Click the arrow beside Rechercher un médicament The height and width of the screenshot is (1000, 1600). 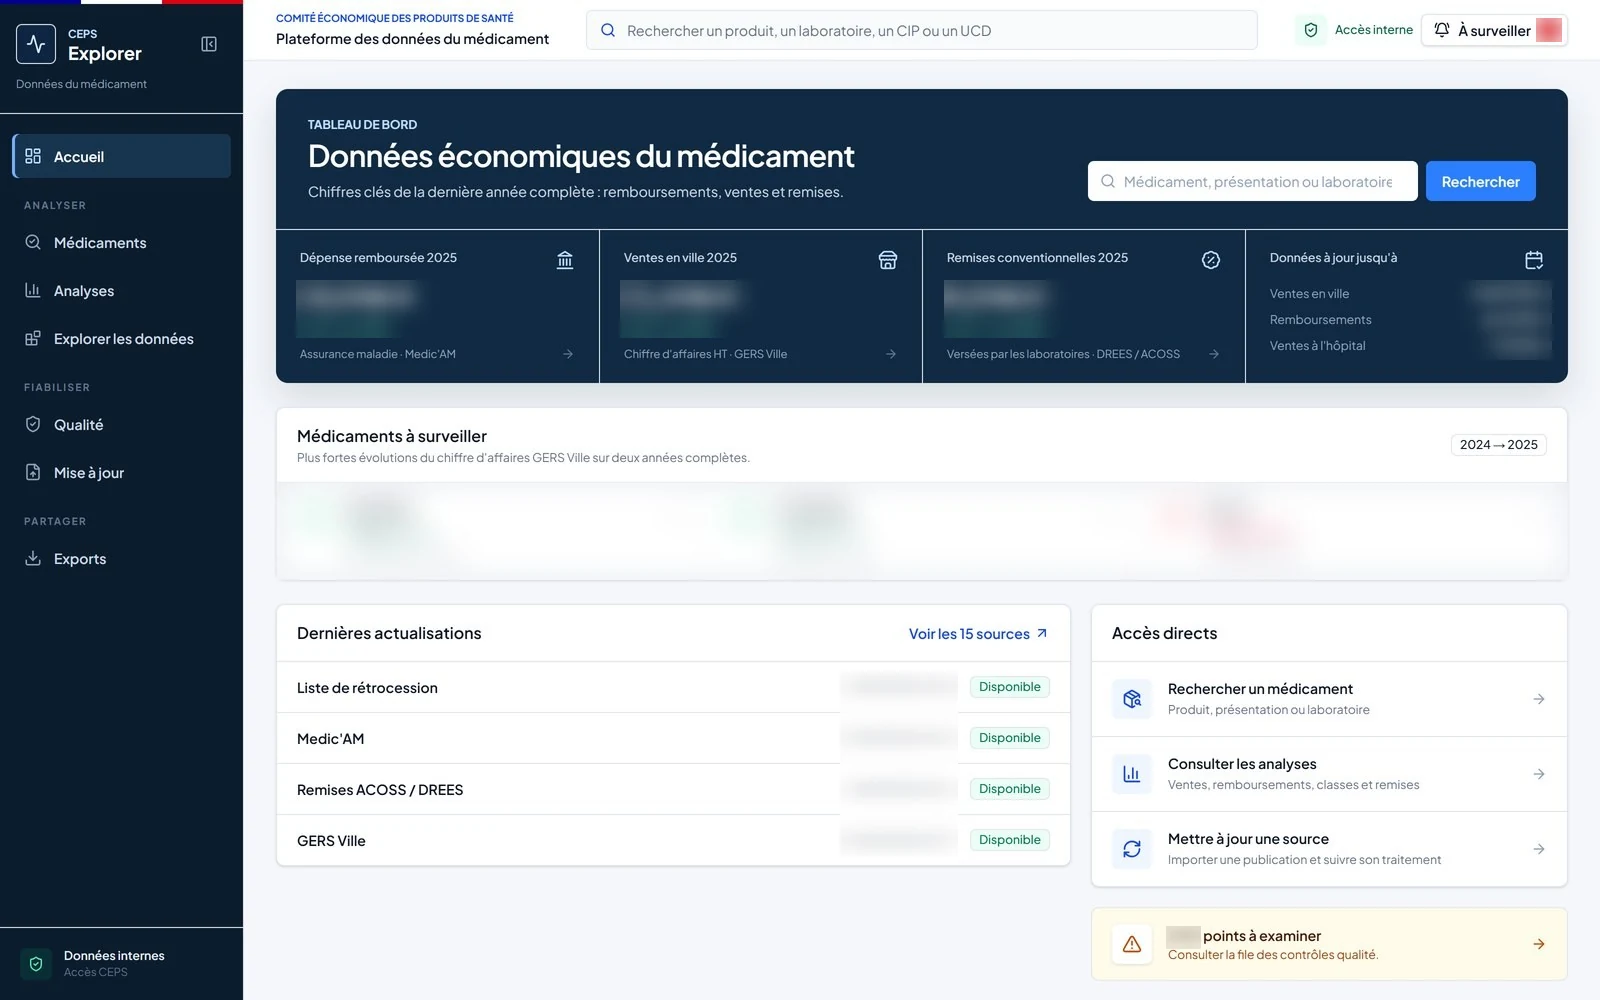coord(1539,699)
